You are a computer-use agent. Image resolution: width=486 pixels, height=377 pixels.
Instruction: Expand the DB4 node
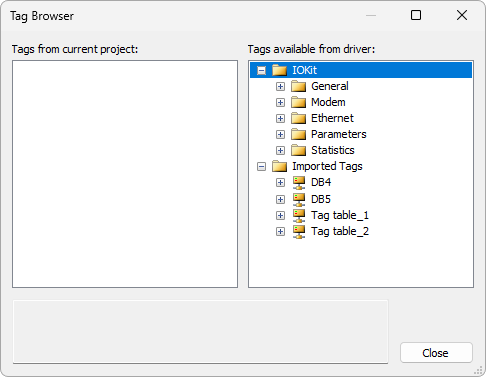280,182
